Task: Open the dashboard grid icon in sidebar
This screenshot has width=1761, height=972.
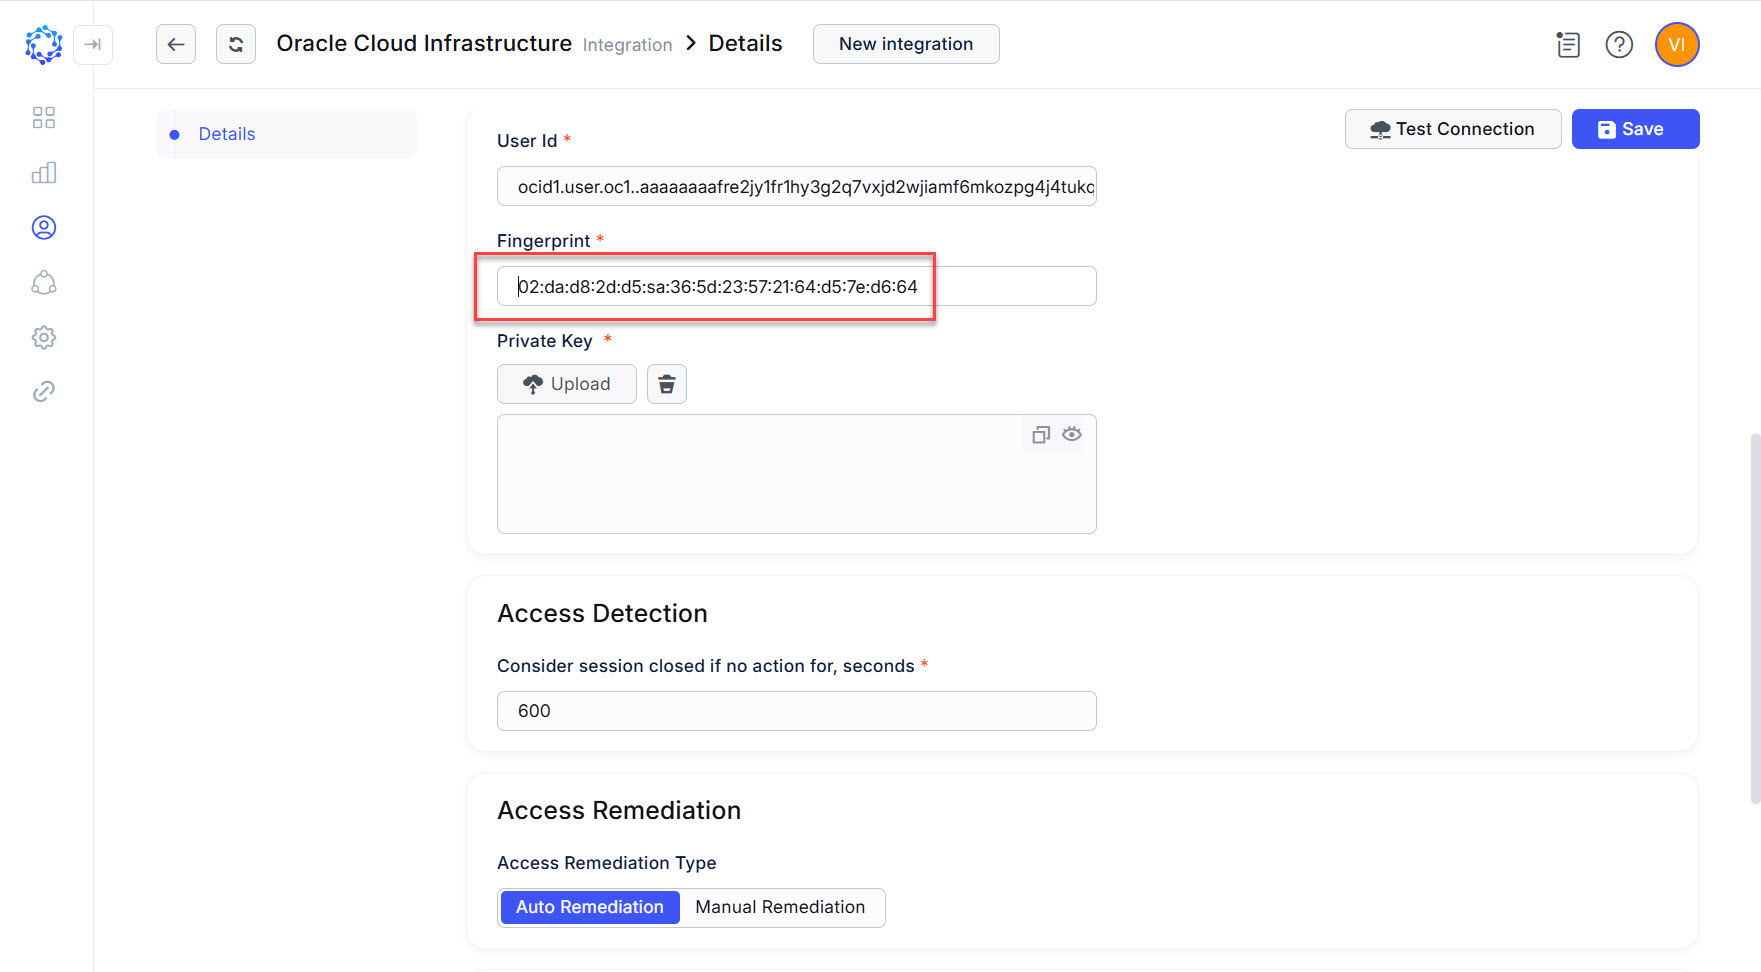Action: click(43, 117)
